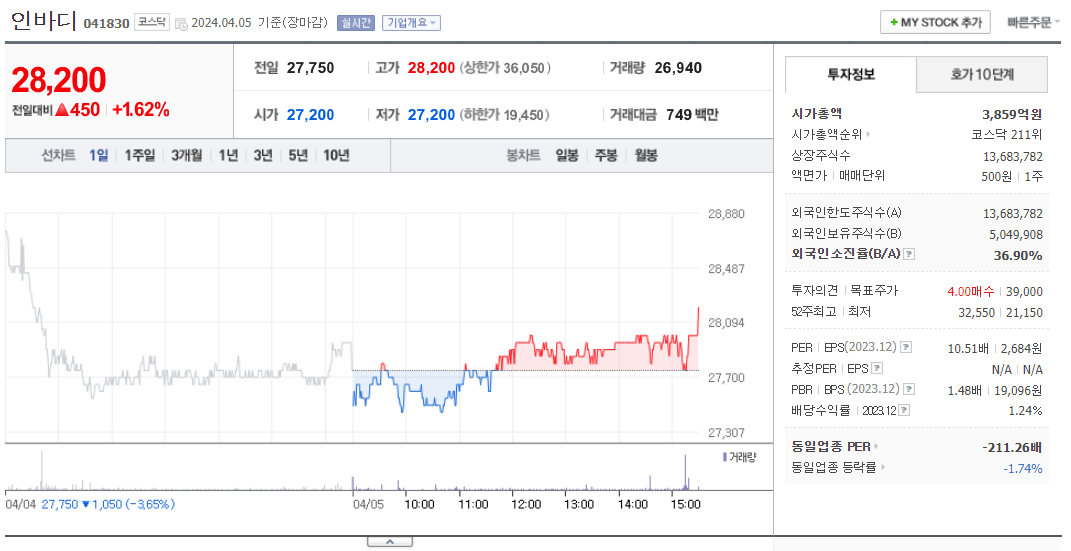Select the 3개월 line chart period
This screenshot has width=1071, height=551.
pos(186,156)
